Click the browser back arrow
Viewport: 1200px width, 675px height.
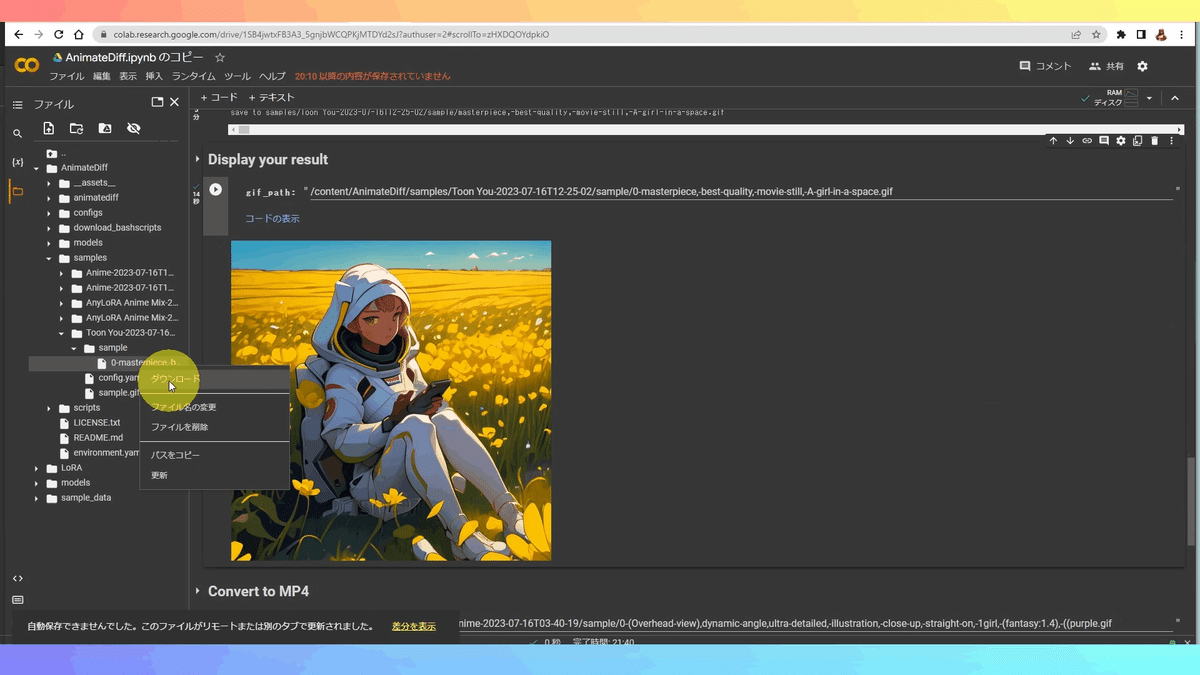(x=18, y=34)
